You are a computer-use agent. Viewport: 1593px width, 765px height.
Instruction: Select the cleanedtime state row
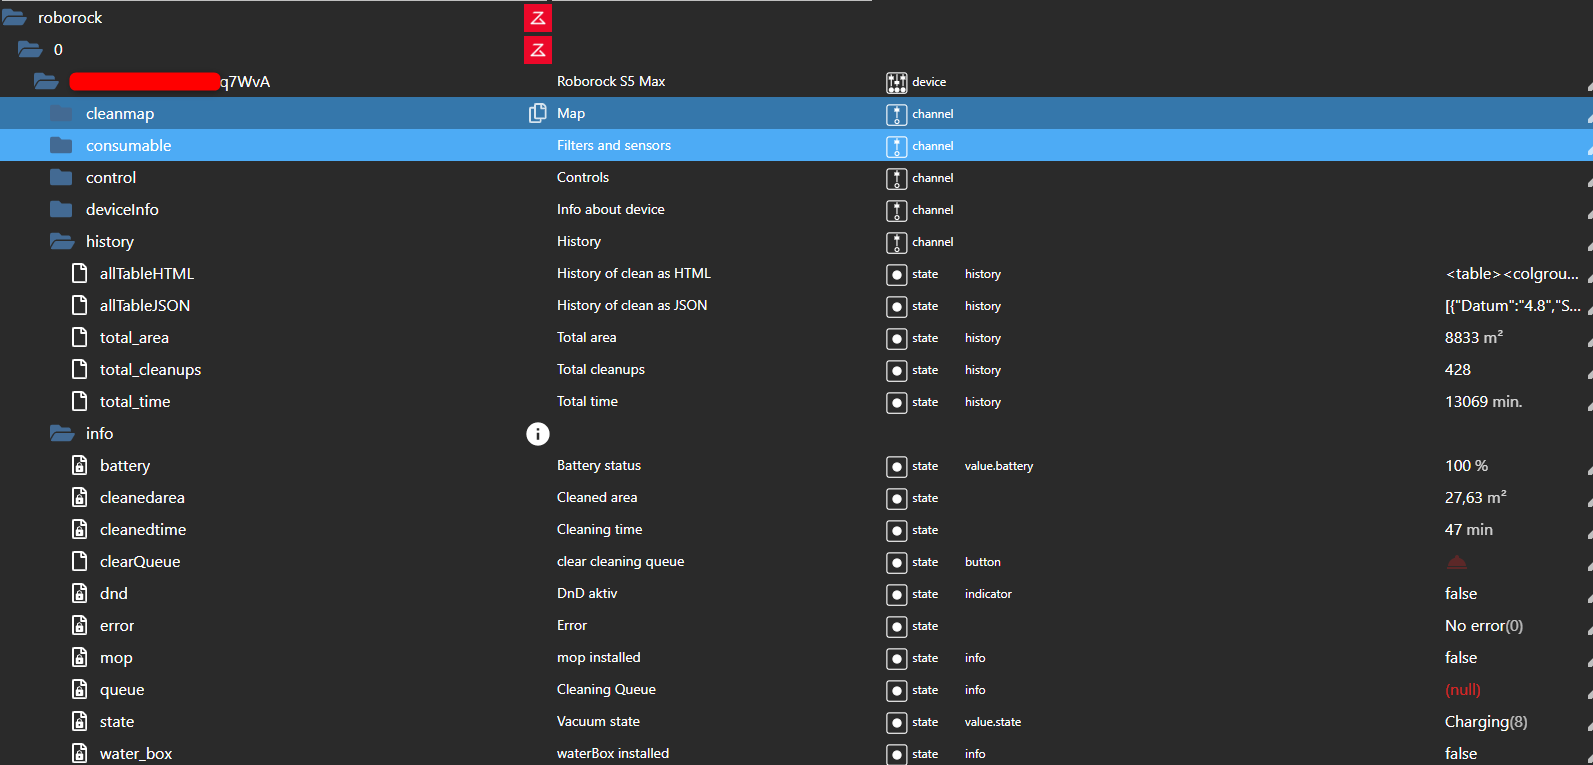click(796, 529)
